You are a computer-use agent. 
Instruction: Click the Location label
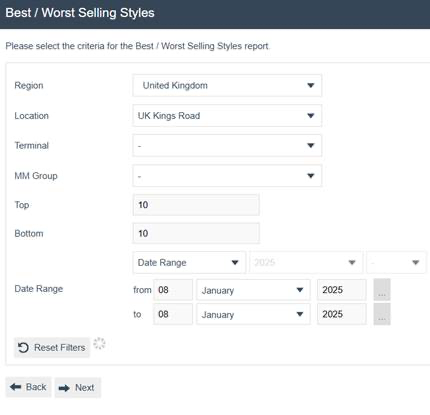pyautogui.click(x=32, y=116)
